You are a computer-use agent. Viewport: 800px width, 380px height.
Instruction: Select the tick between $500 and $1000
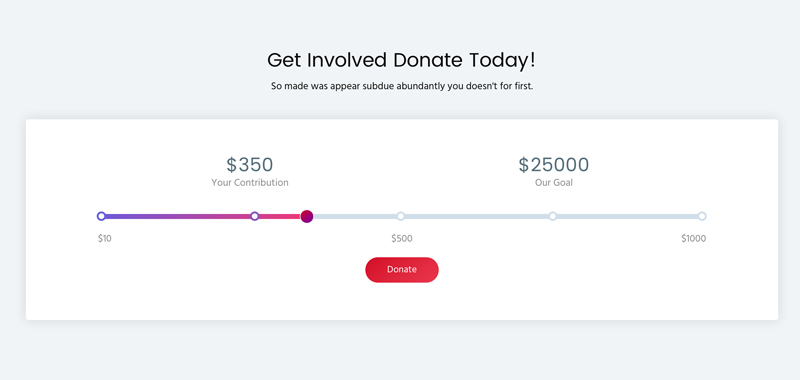click(x=553, y=216)
